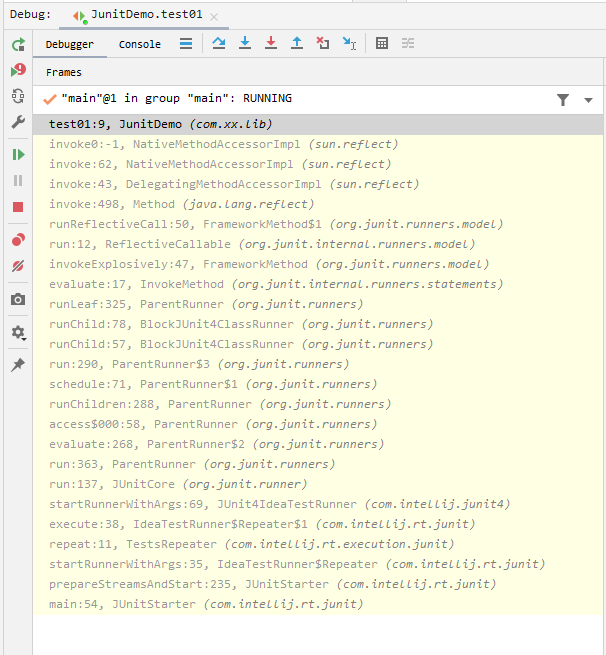Screen dimensions: 606x655
Task: Click the red Force Step Into icon
Action: point(271,43)
